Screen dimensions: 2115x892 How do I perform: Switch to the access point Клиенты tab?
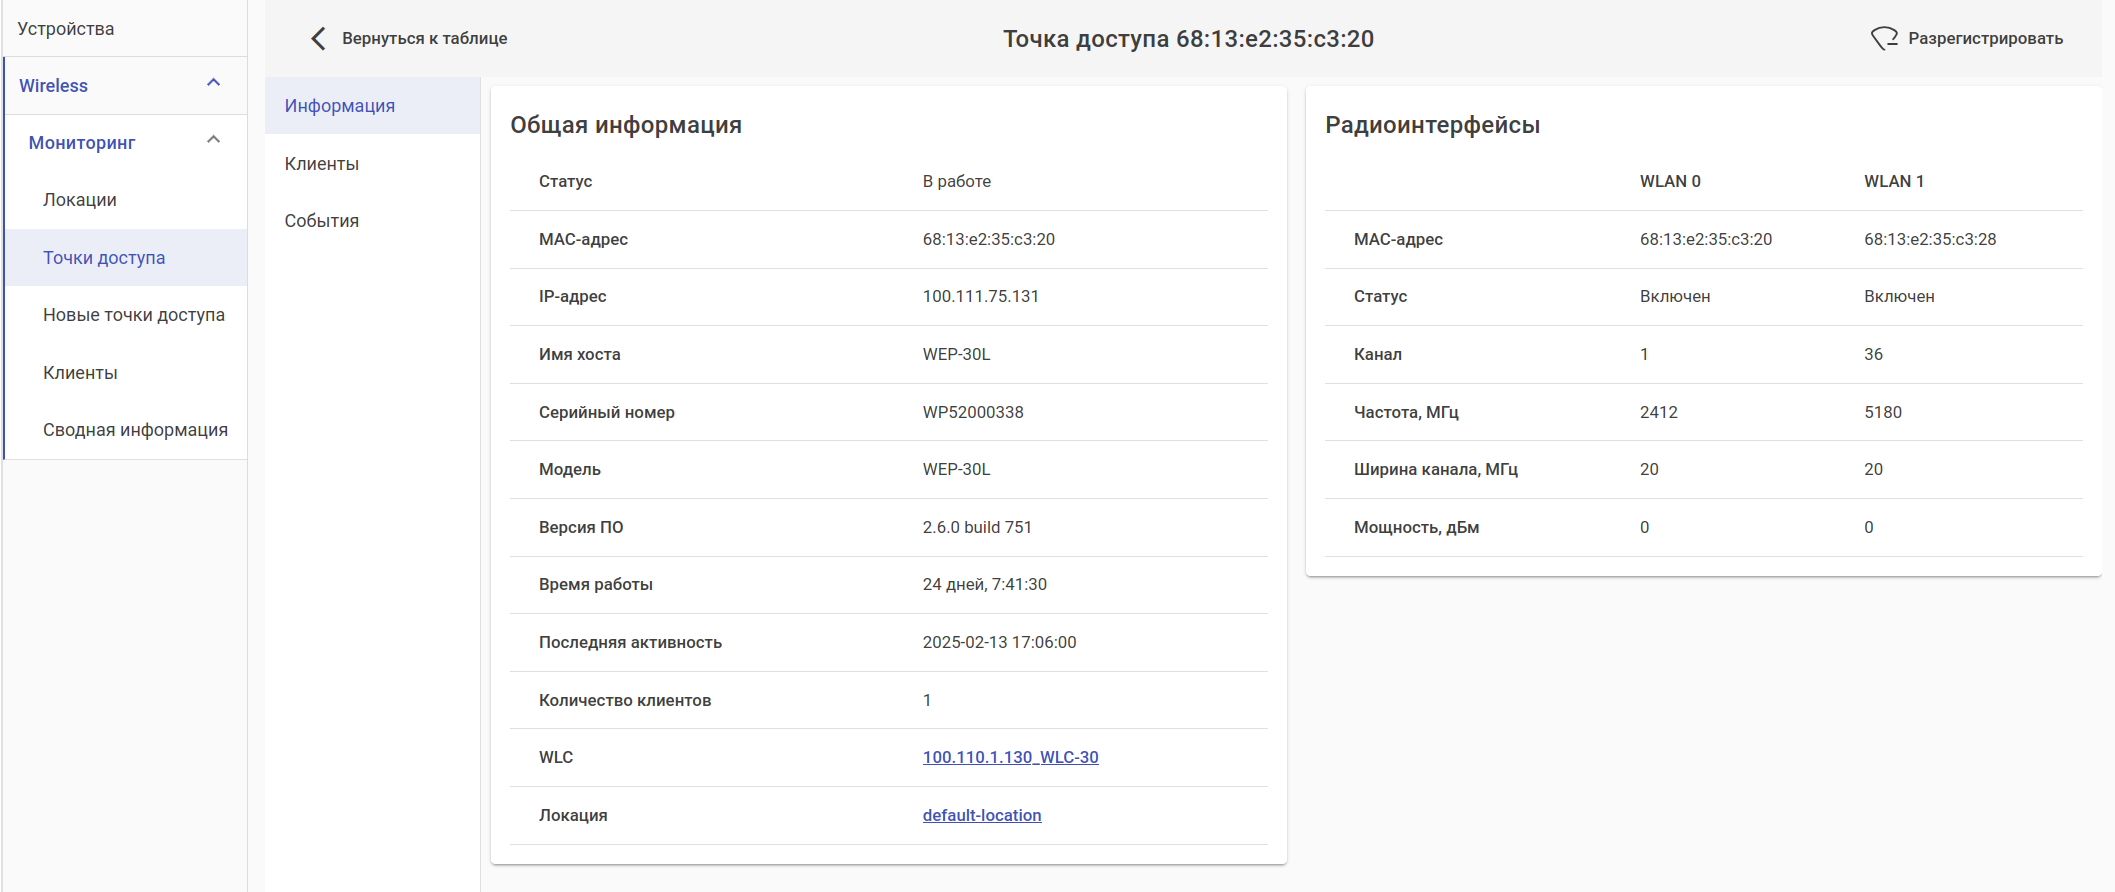click(x=322, y=164)
